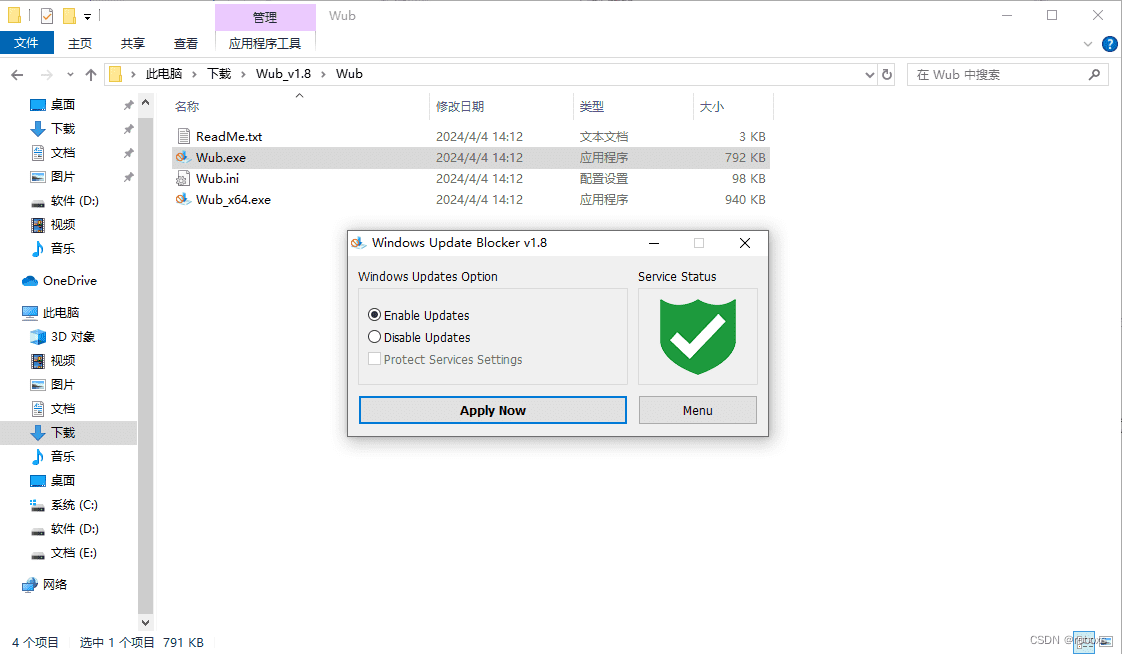This screenshot has height=654, width=1122.
Task: Click the green shield Service Status icon
Action: [x=698, y=336]
